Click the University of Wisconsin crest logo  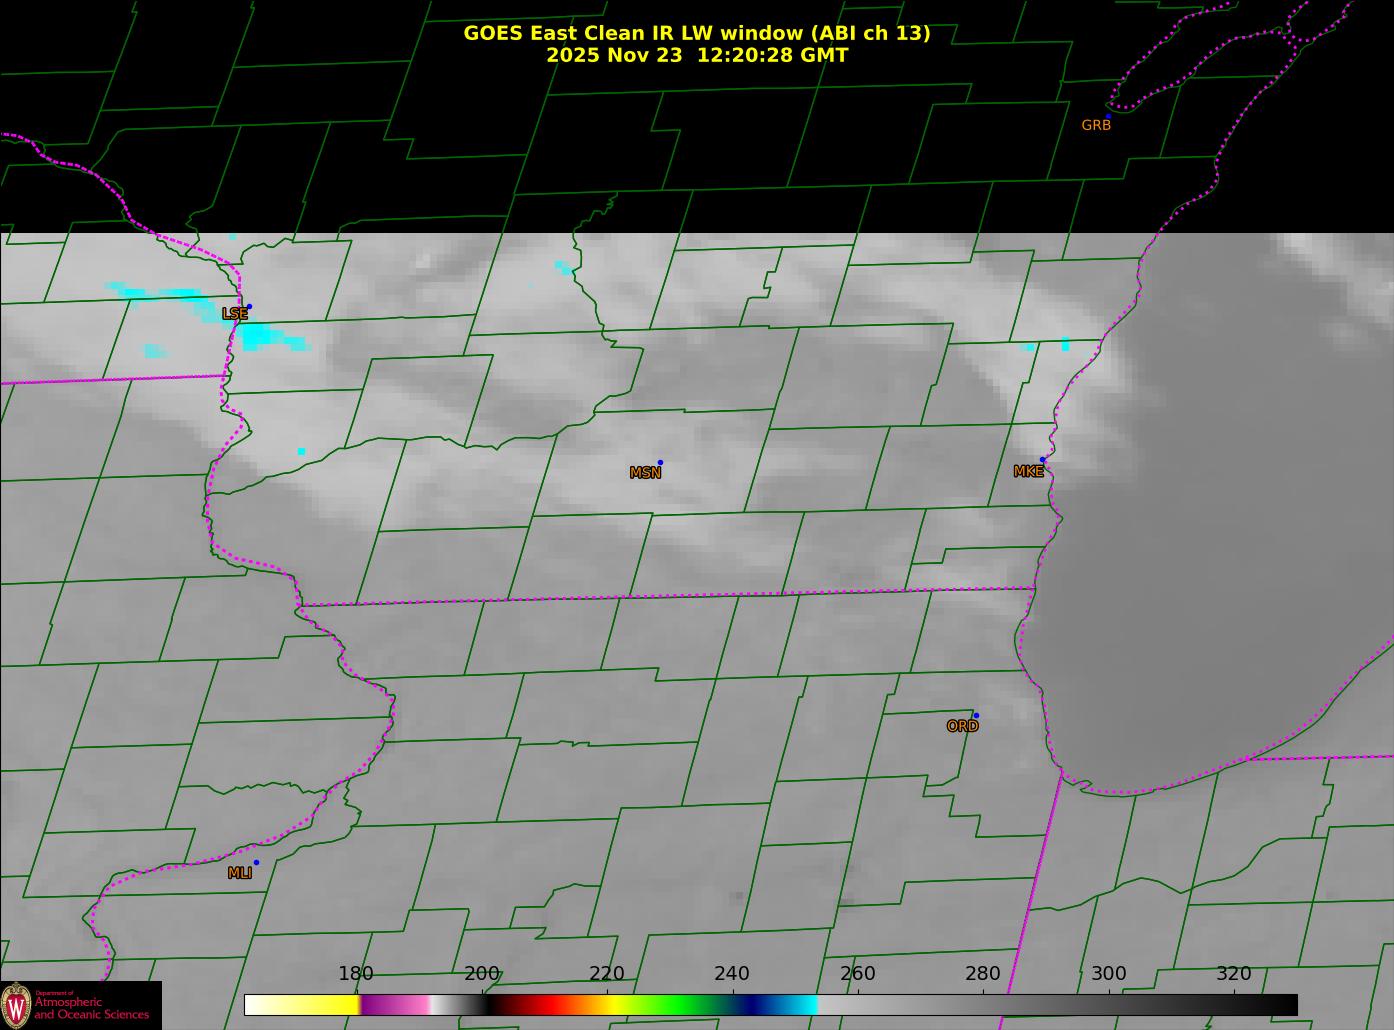[x=16, y=1005]
